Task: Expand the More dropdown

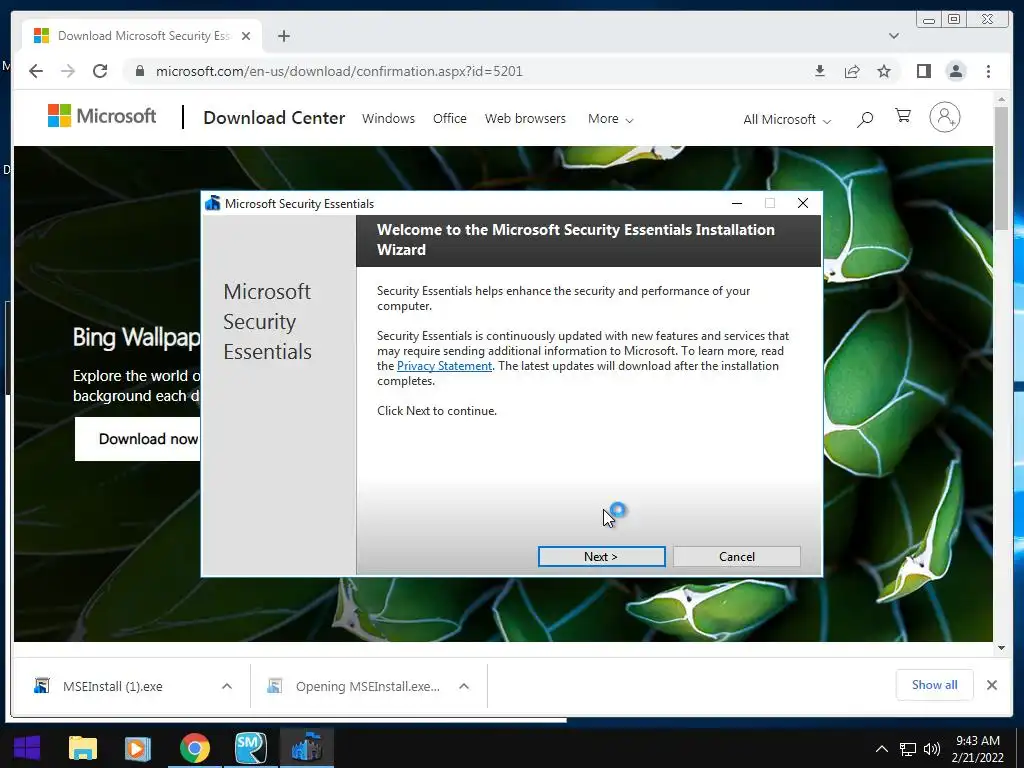Action: pyautogui.click(x=611, y=119)
